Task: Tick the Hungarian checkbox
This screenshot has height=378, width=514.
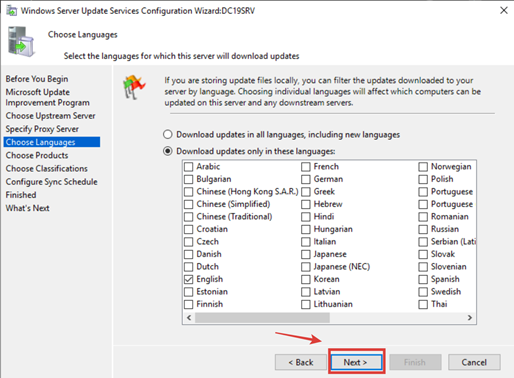Action: (306, 229)
